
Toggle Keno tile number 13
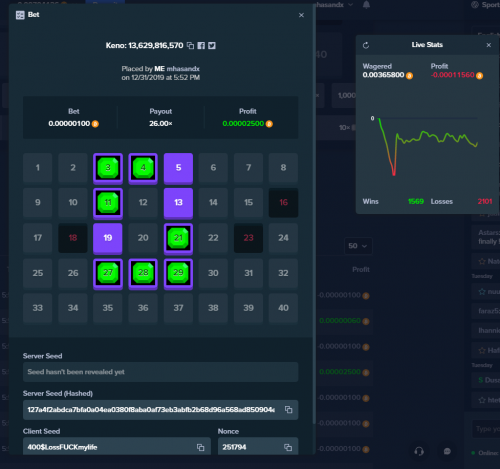click(178, 203)
